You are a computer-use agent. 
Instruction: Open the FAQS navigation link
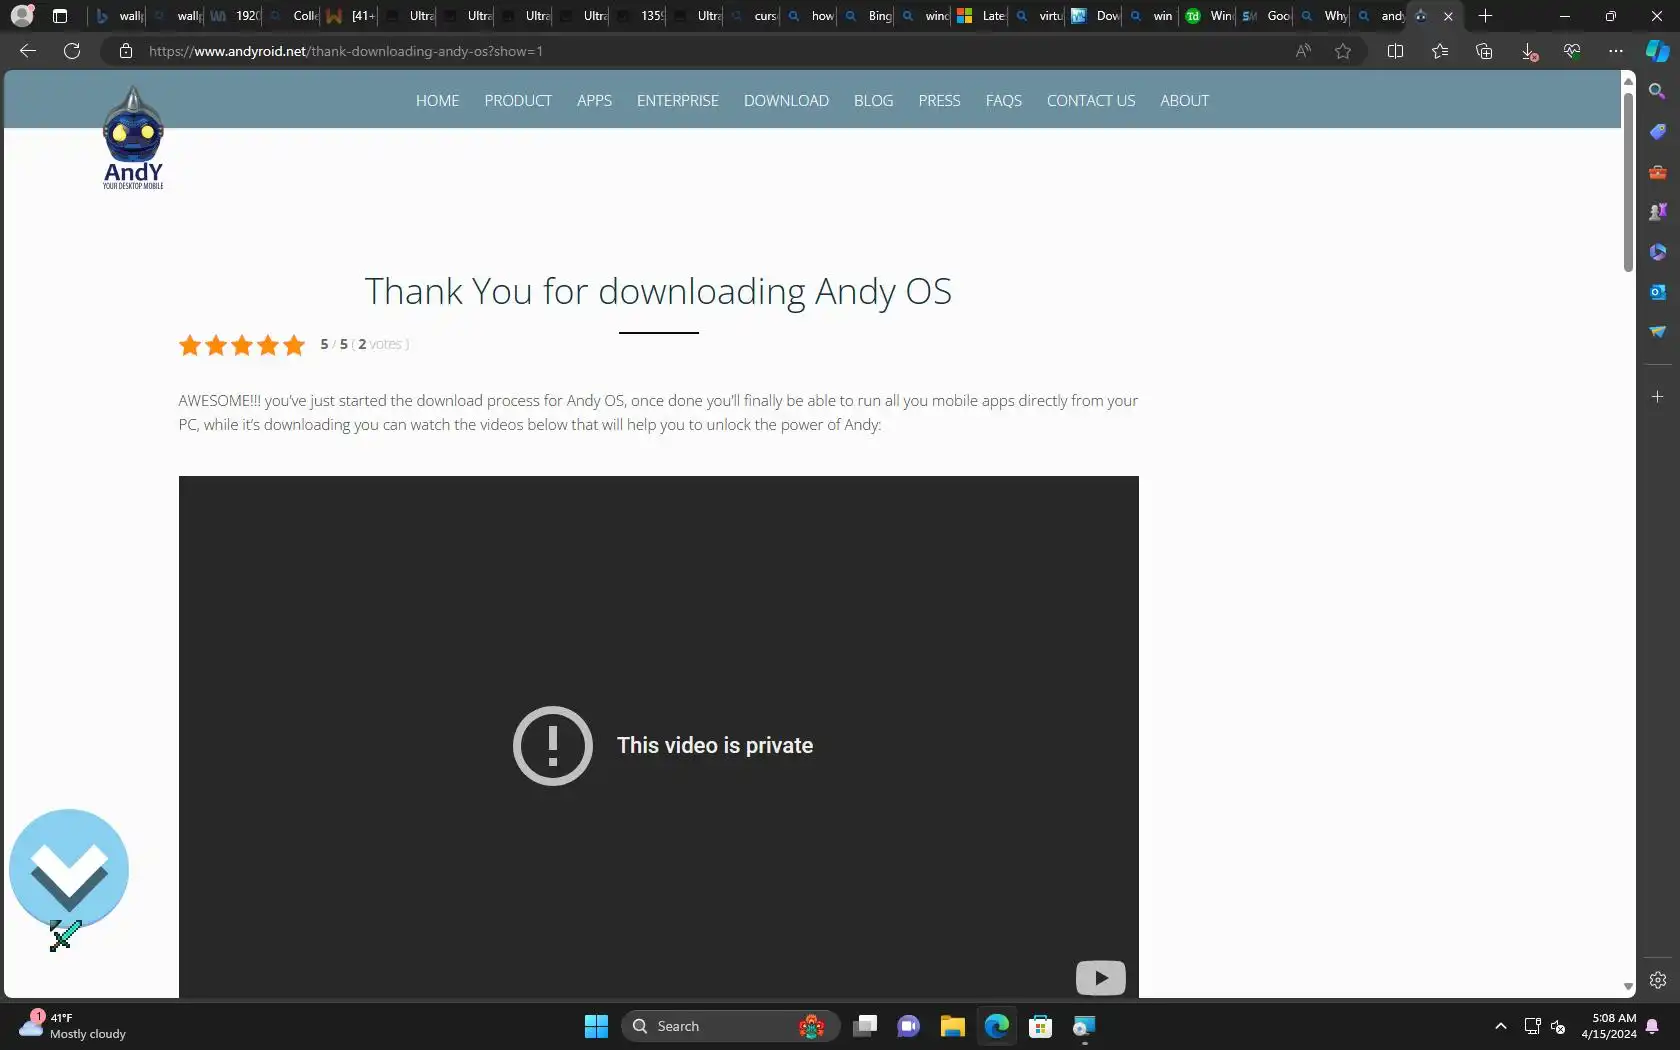pos(1004,101)
